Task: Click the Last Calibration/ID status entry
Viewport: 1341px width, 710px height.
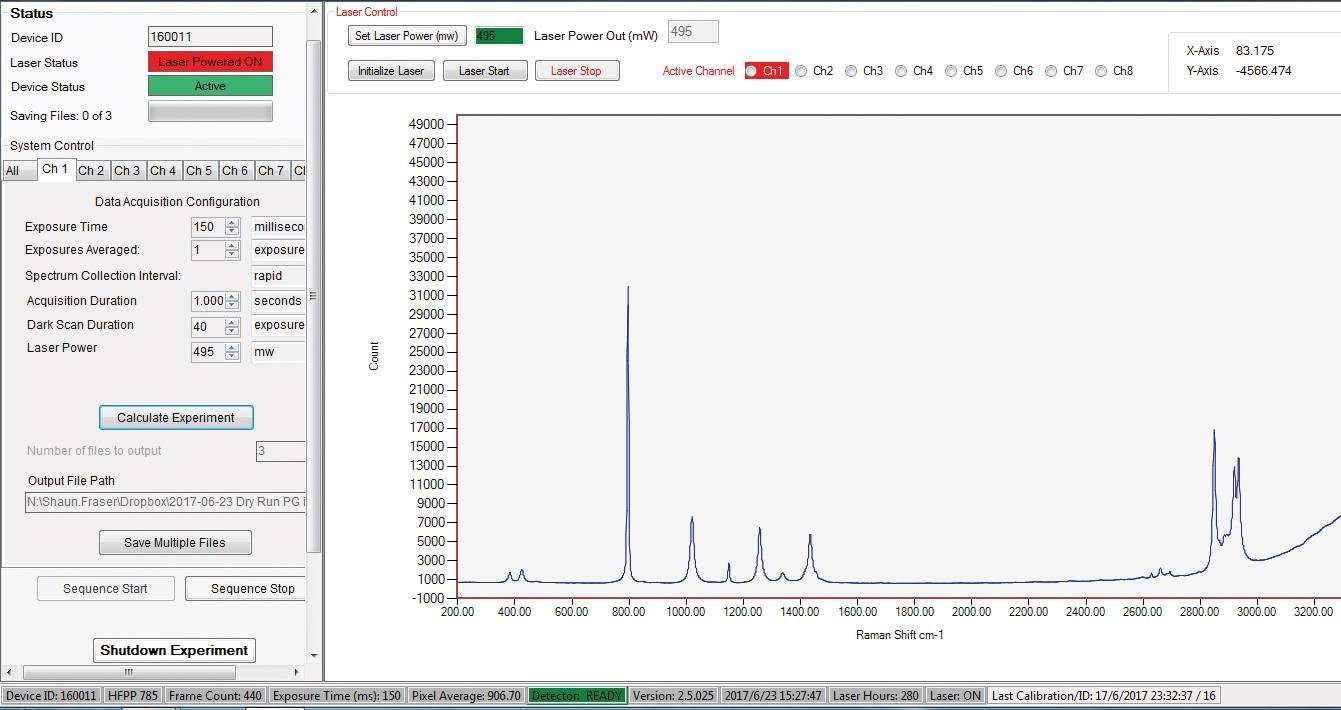Action: pyautogui.click(x=1104, y=696)
